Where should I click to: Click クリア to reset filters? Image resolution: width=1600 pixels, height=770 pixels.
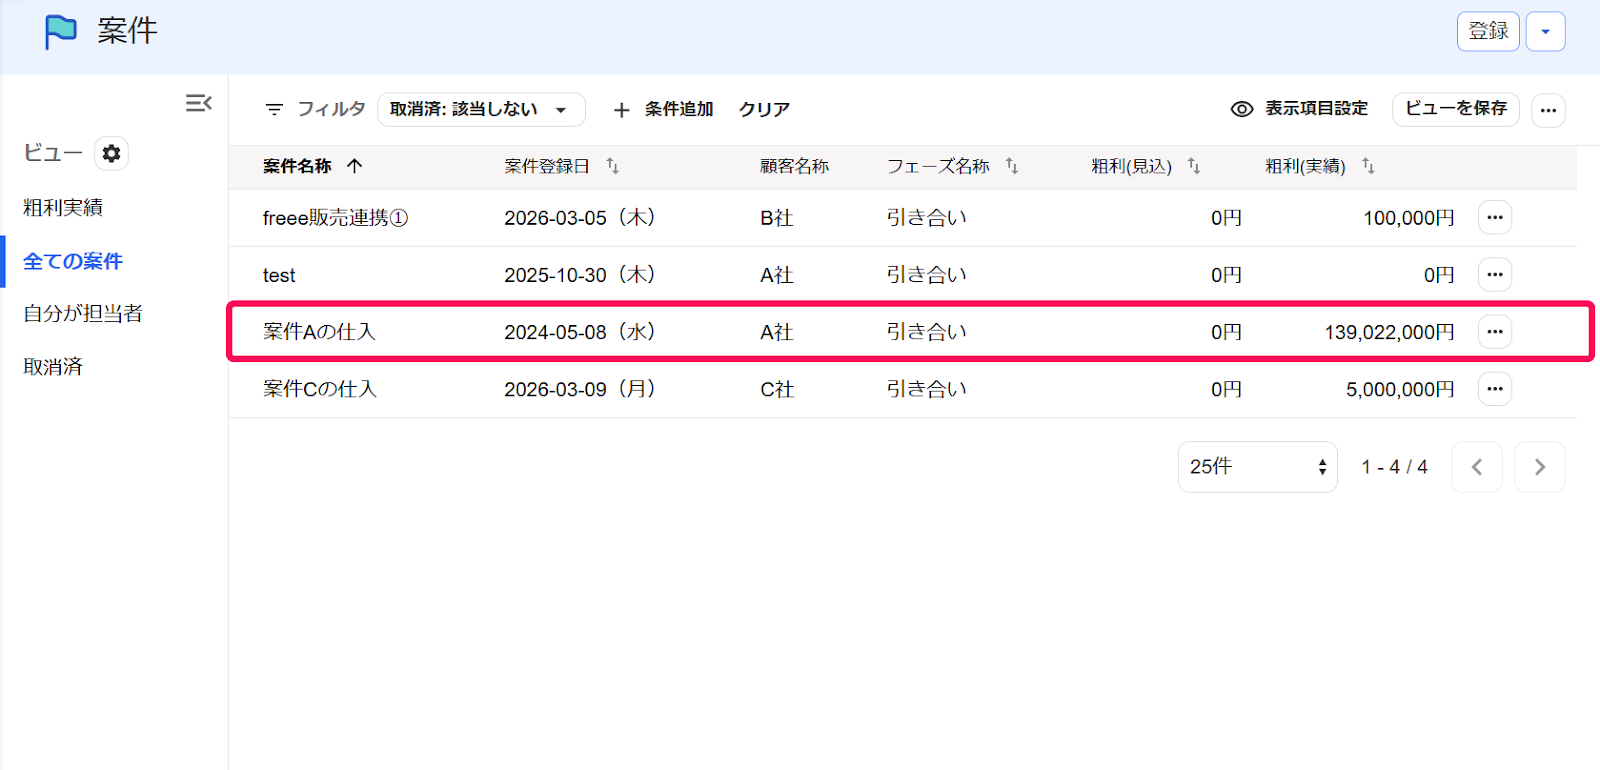pyautogui.click(x=764, y=109)
